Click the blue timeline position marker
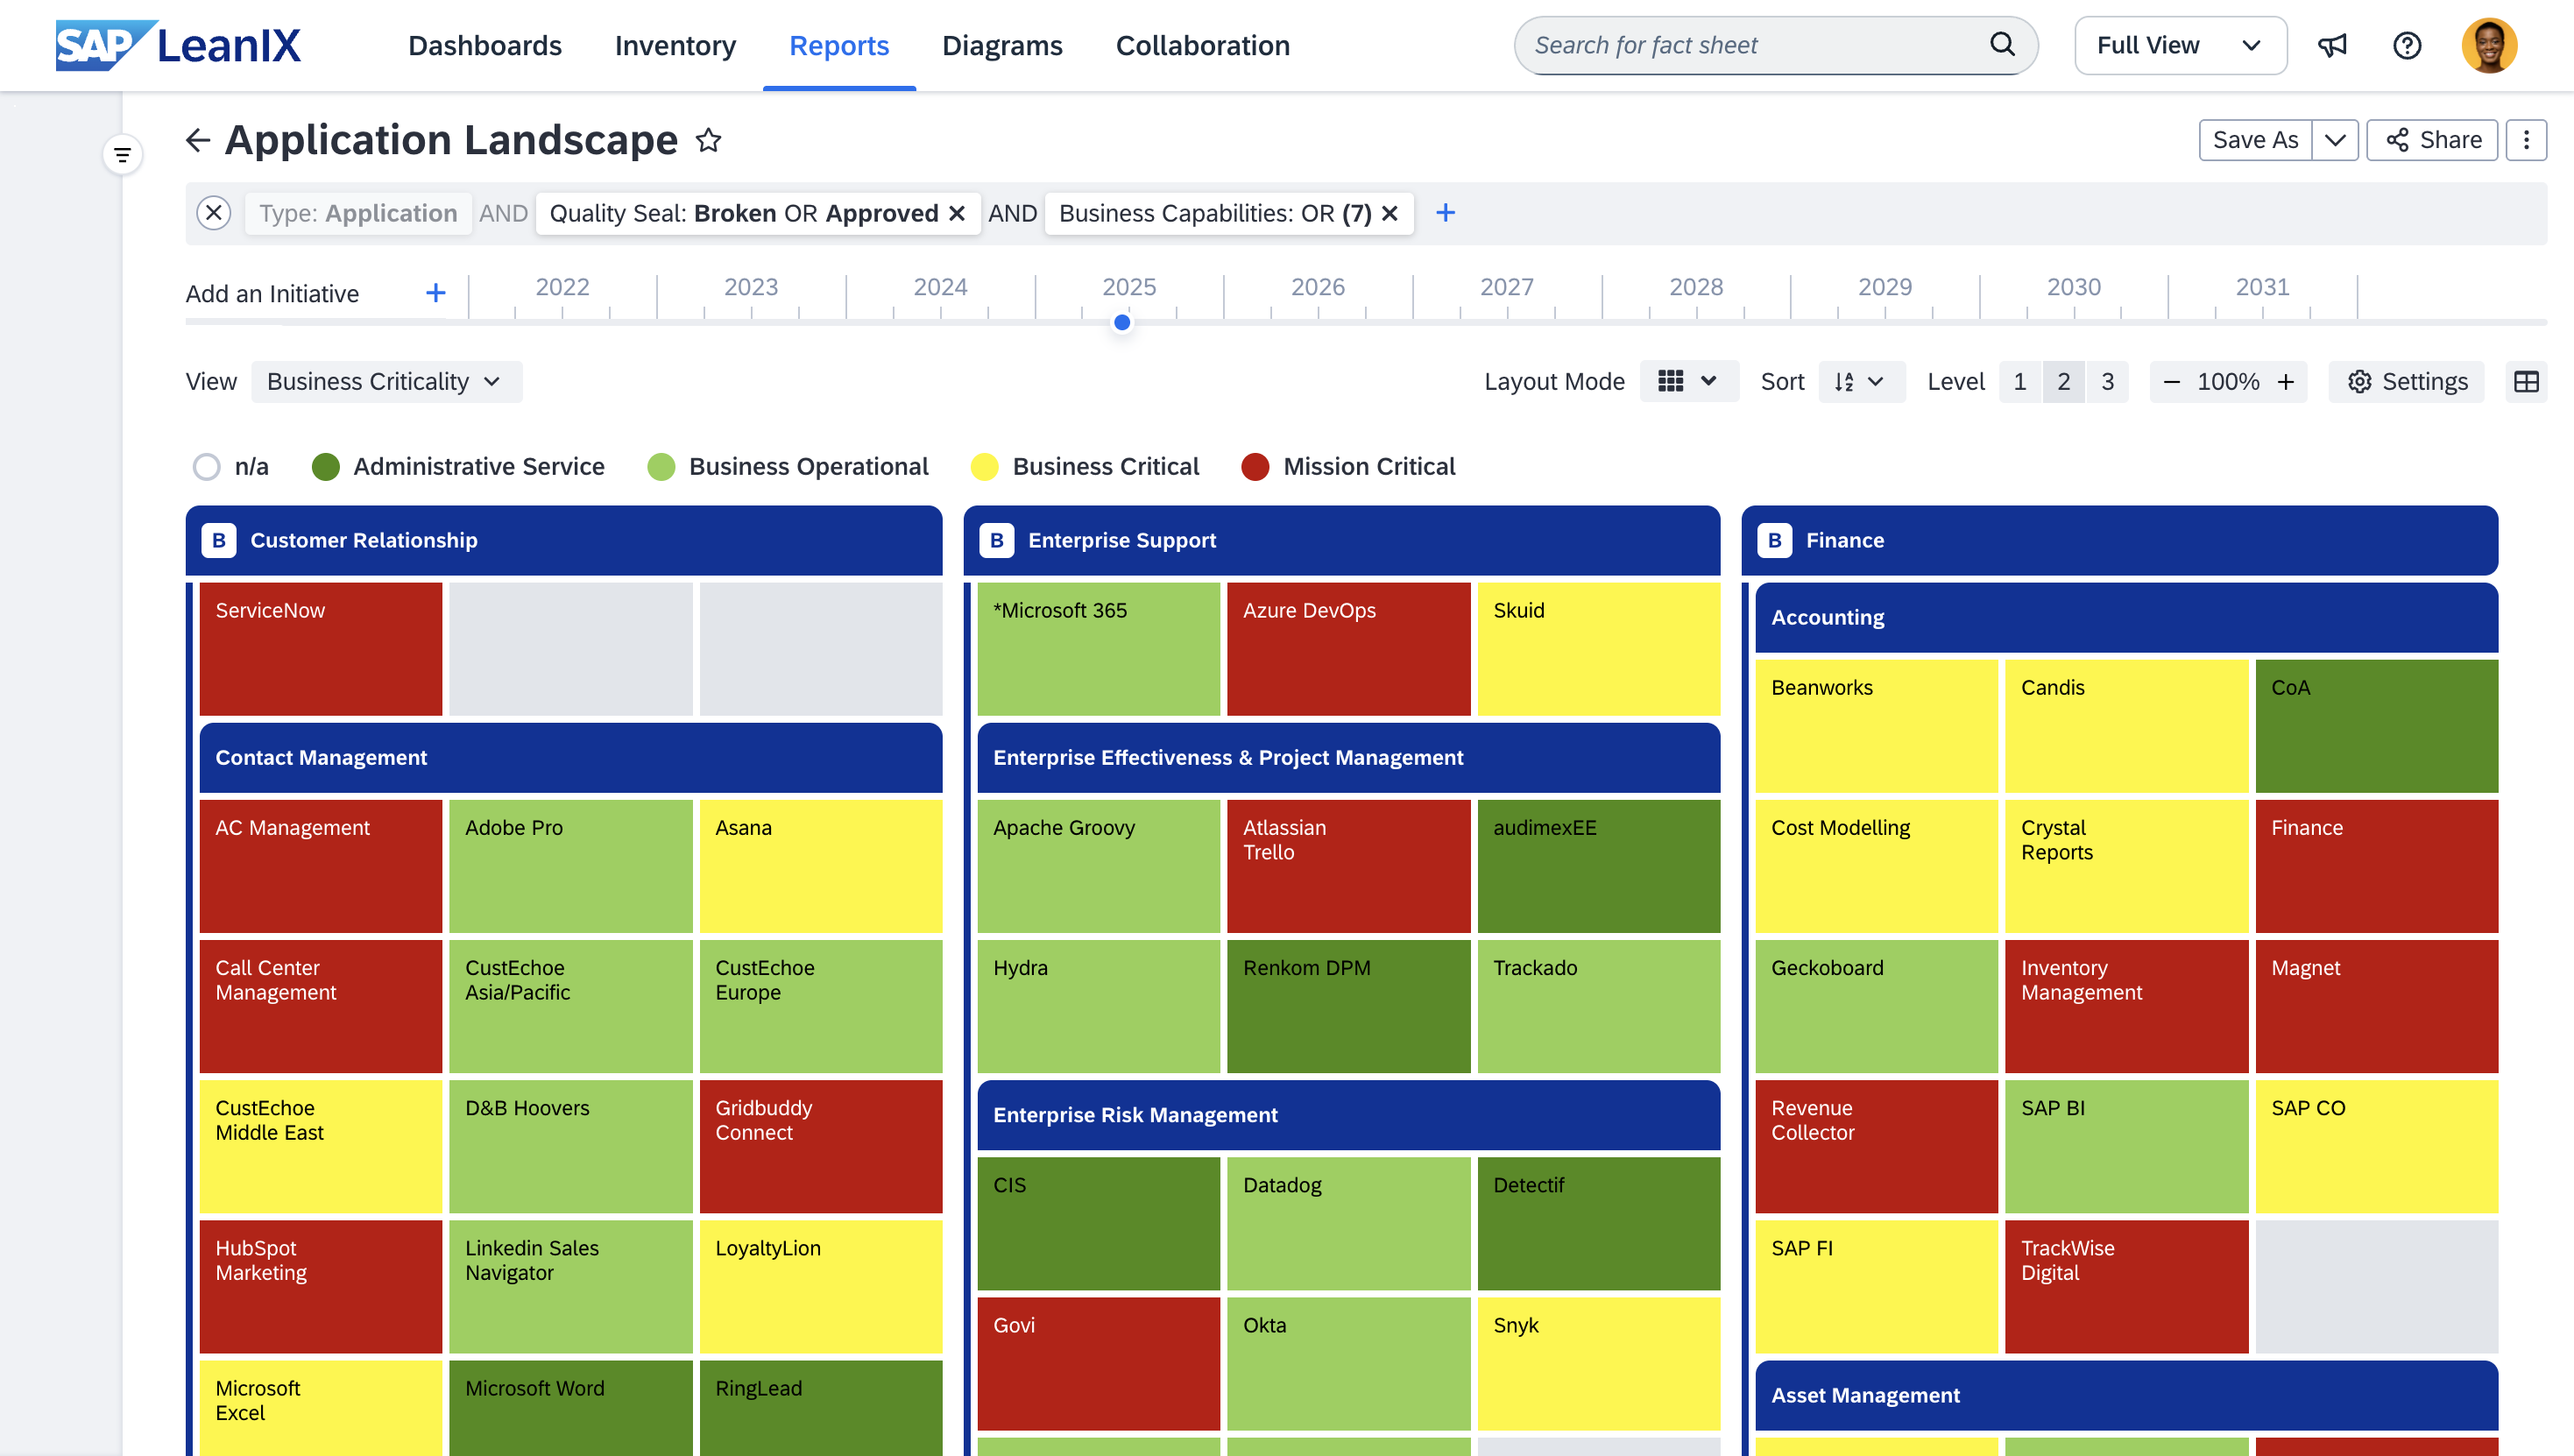2574x1456 pixels. click(x=1122, y=322)
